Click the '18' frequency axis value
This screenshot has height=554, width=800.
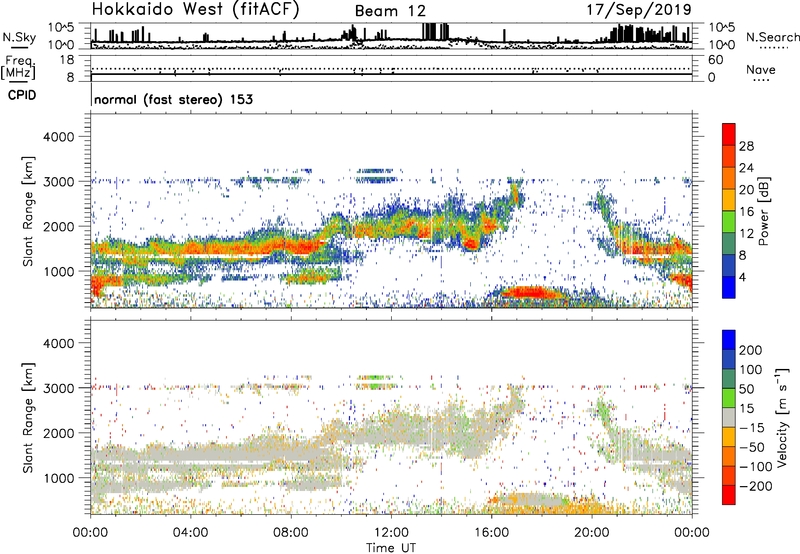tap(67, 60)
